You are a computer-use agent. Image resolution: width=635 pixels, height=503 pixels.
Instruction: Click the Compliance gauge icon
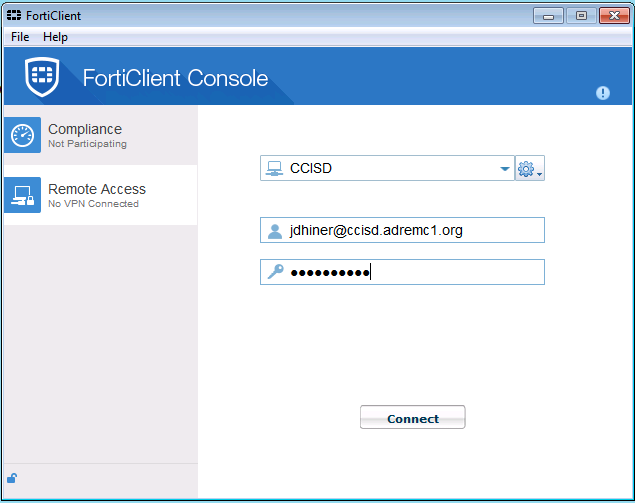point(23,135)
